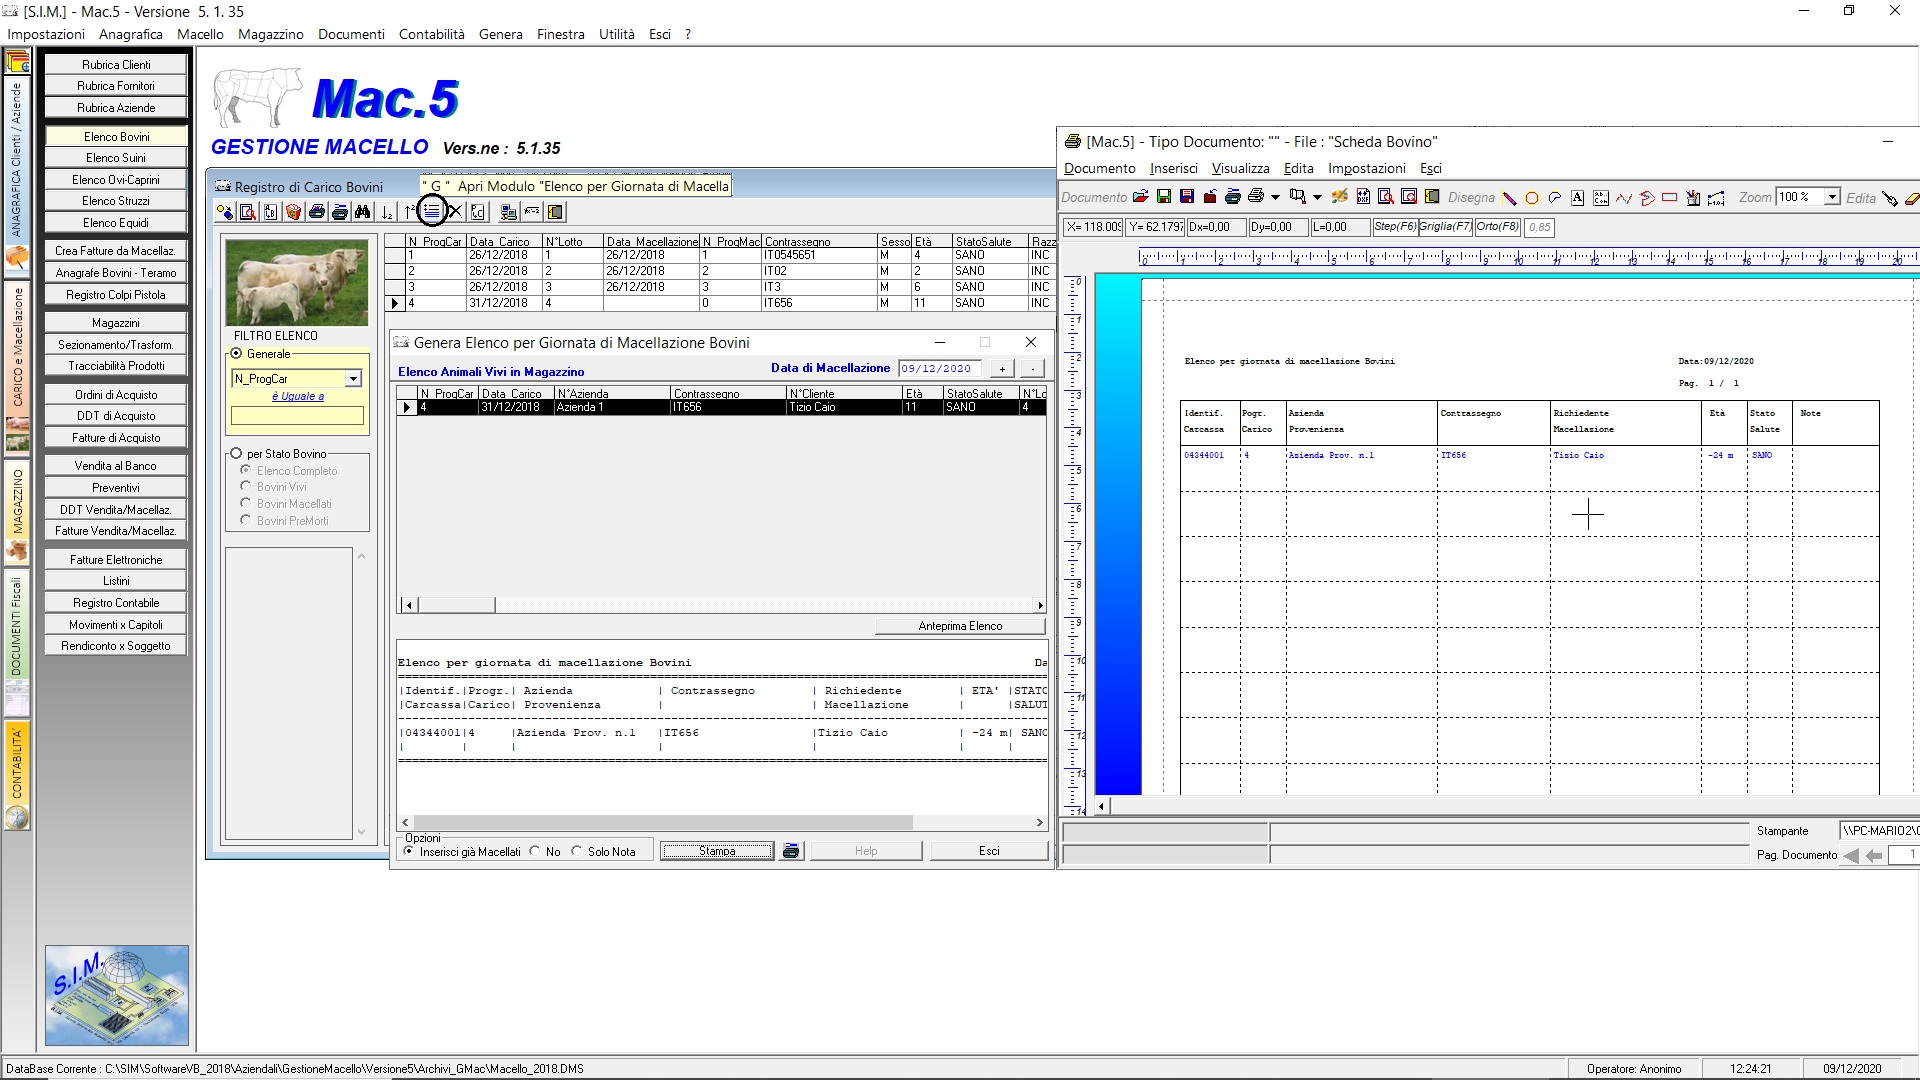Open the Elenco per Giornata list icon
Screen dimensions: 1920x1080
pyautogui.click(x=432, y=212)
